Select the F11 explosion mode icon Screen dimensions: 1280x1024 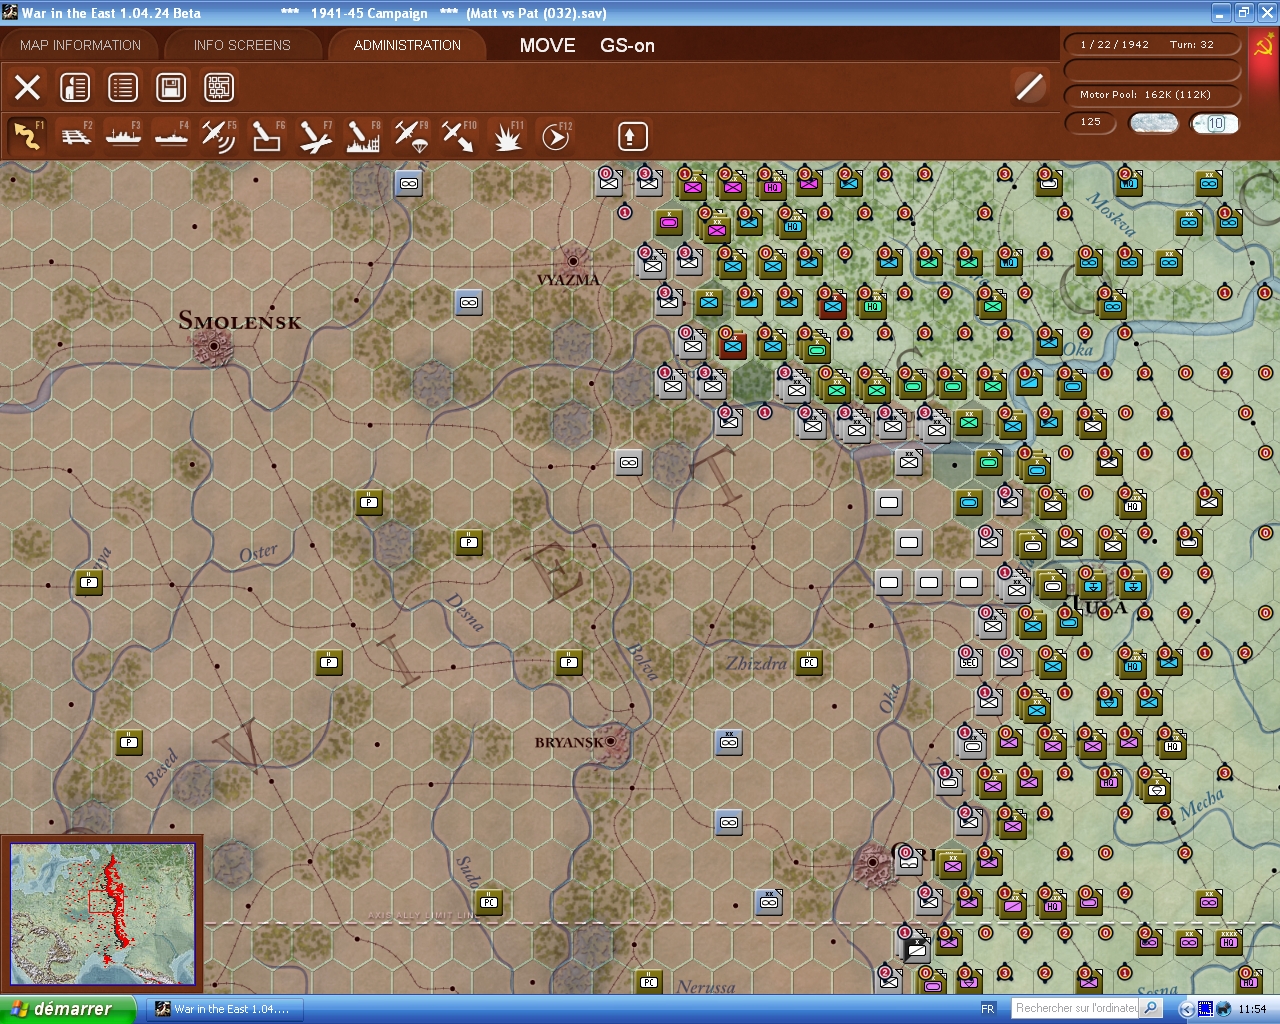[507, 136]
